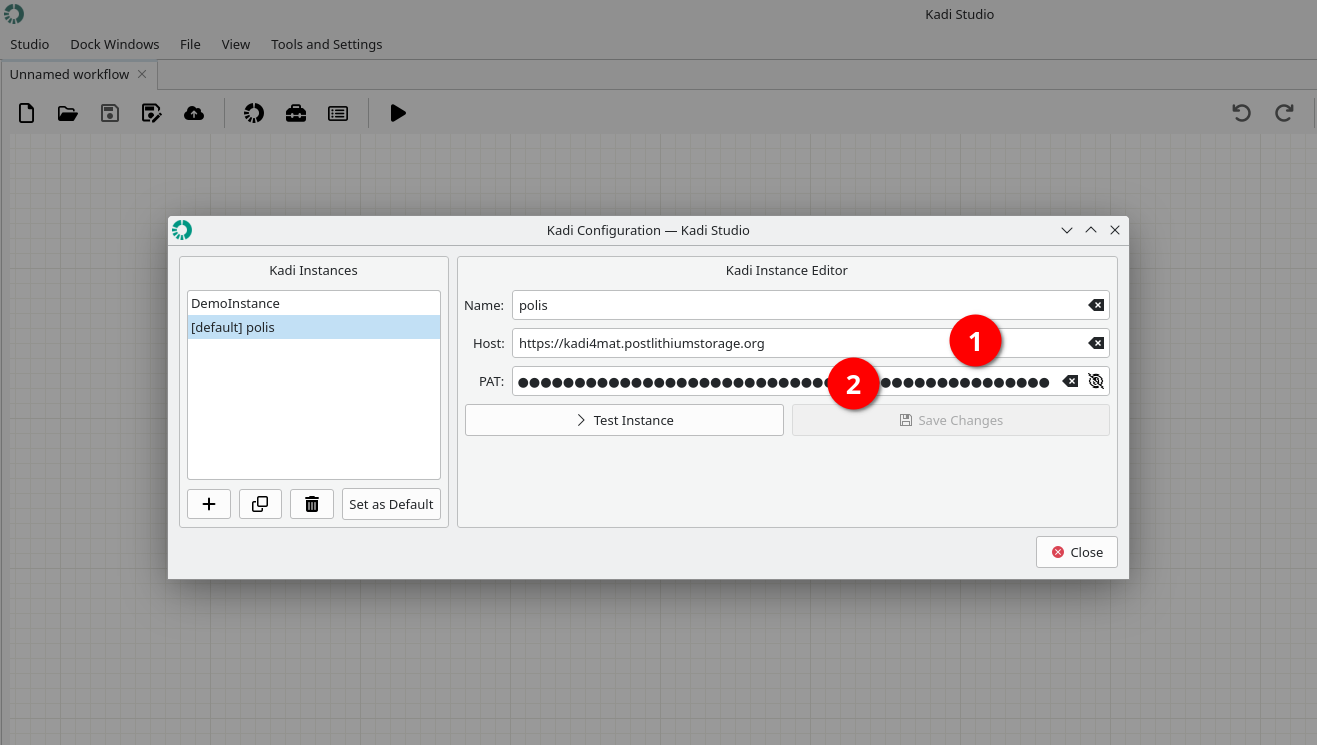Minimize the Kadi Configuration dialog
Image resolution: width=1317 pixels, height=745 pixels.
click(1067, 230)
